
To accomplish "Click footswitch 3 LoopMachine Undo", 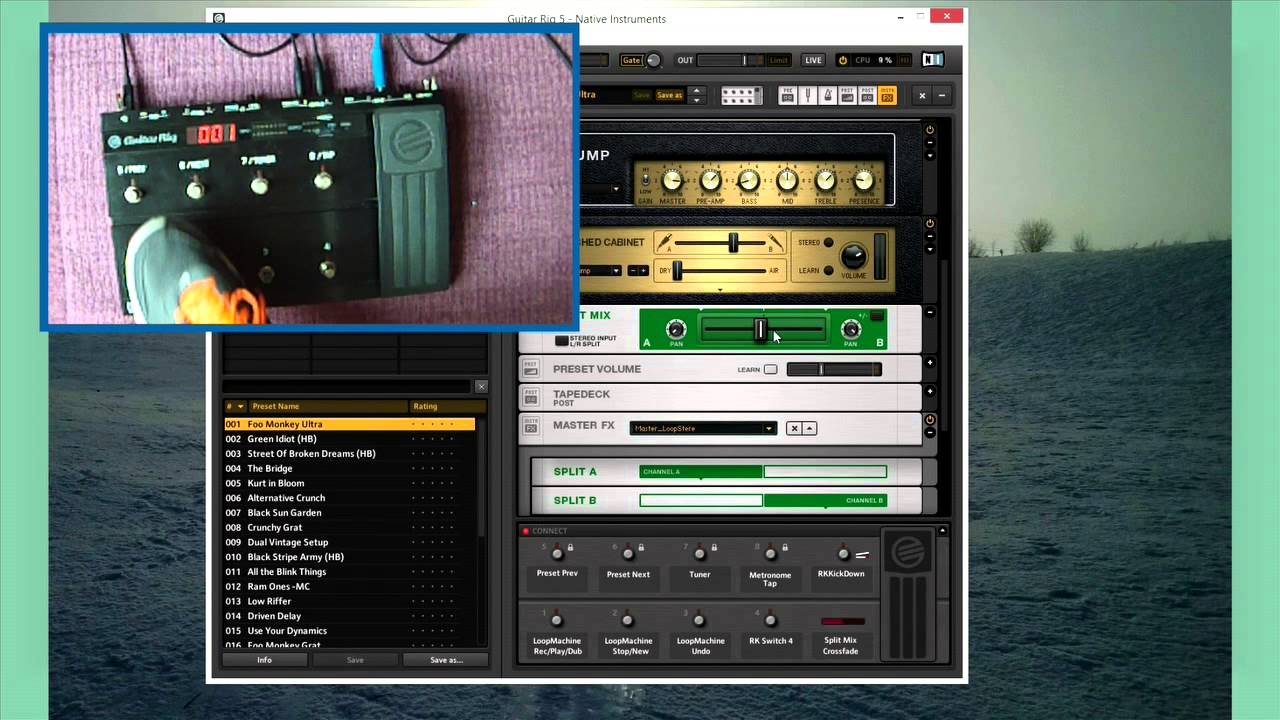I will [x=700, y=621].
